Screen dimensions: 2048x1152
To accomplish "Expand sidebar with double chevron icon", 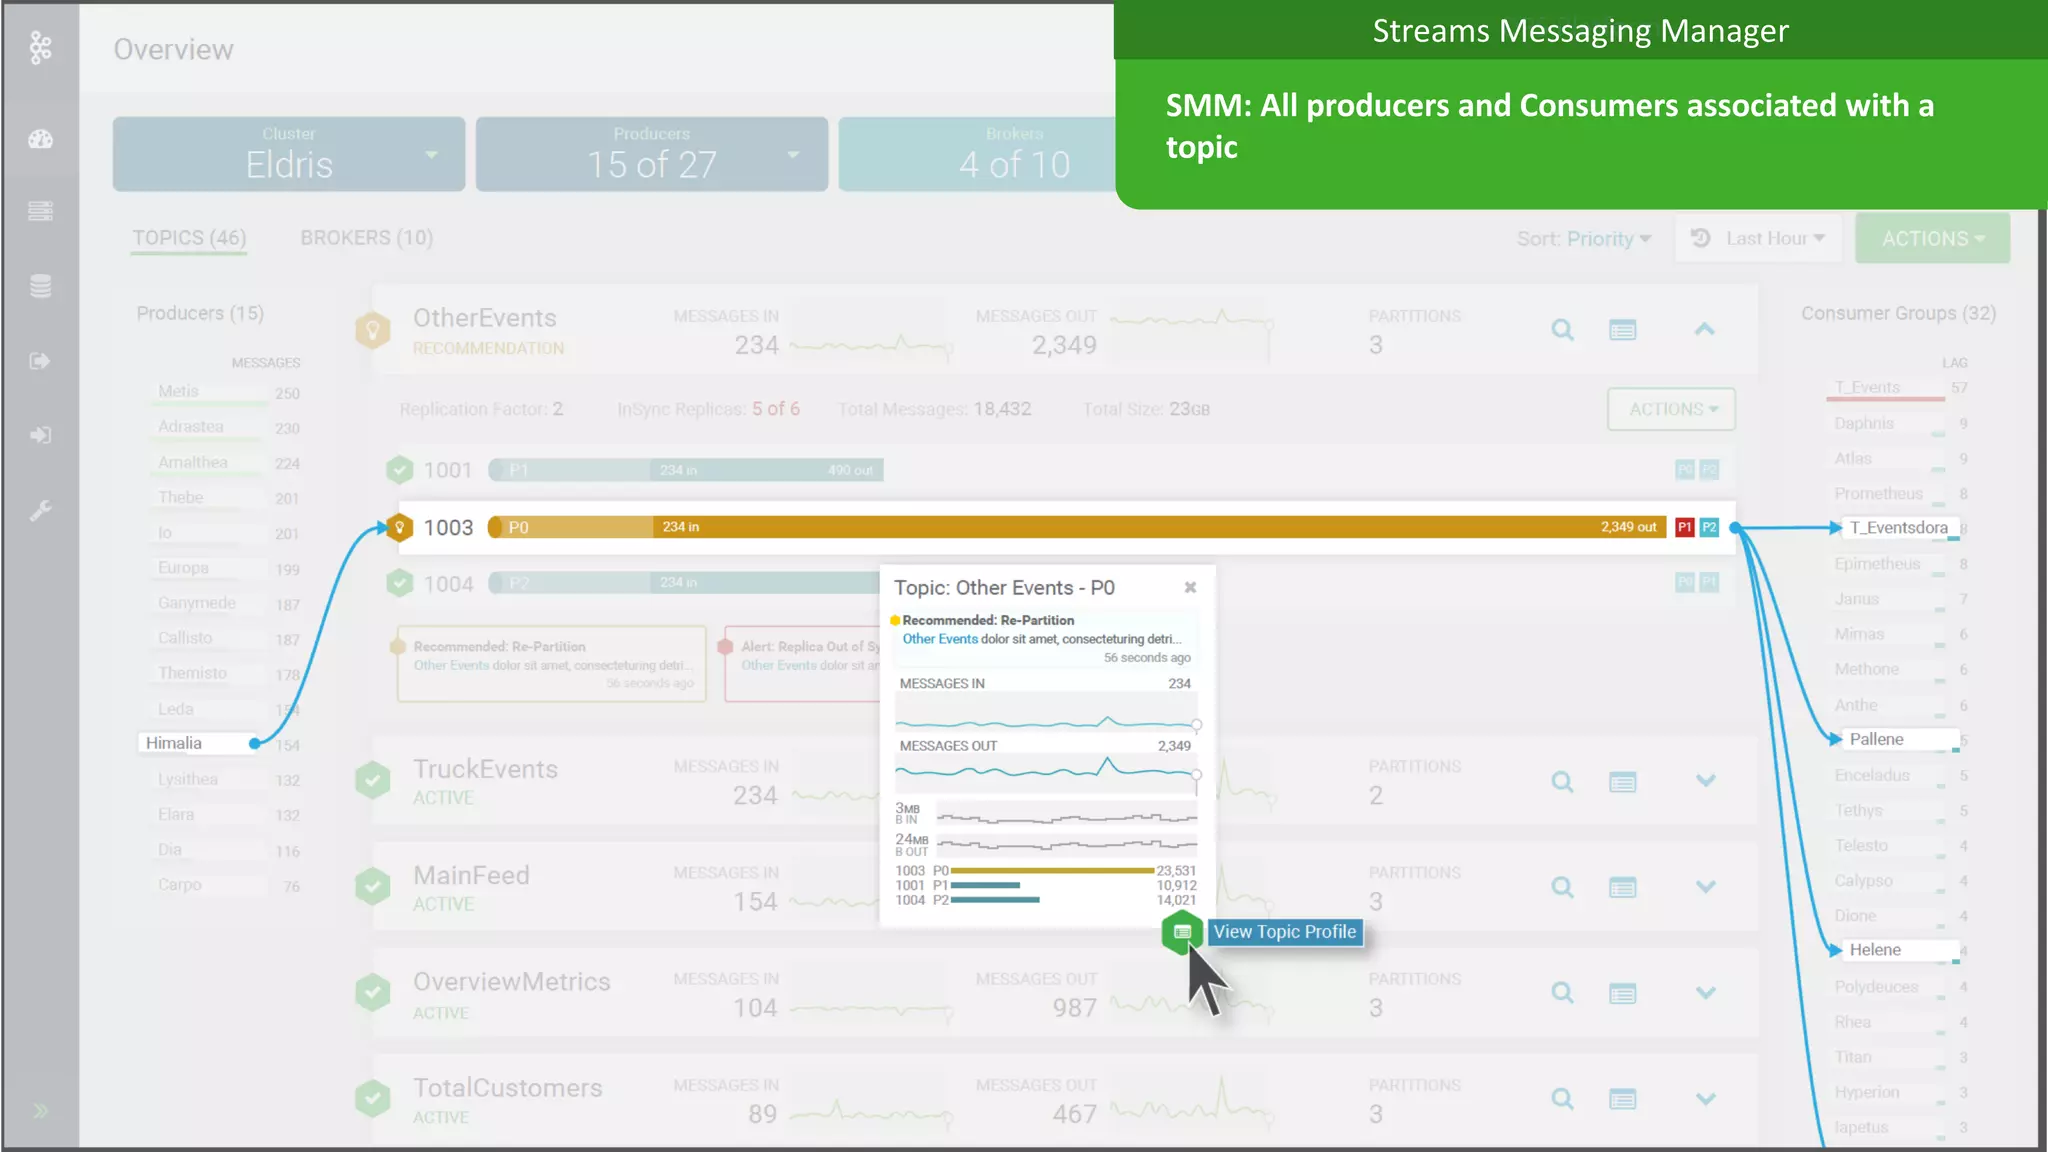I will pos(40,1111).
